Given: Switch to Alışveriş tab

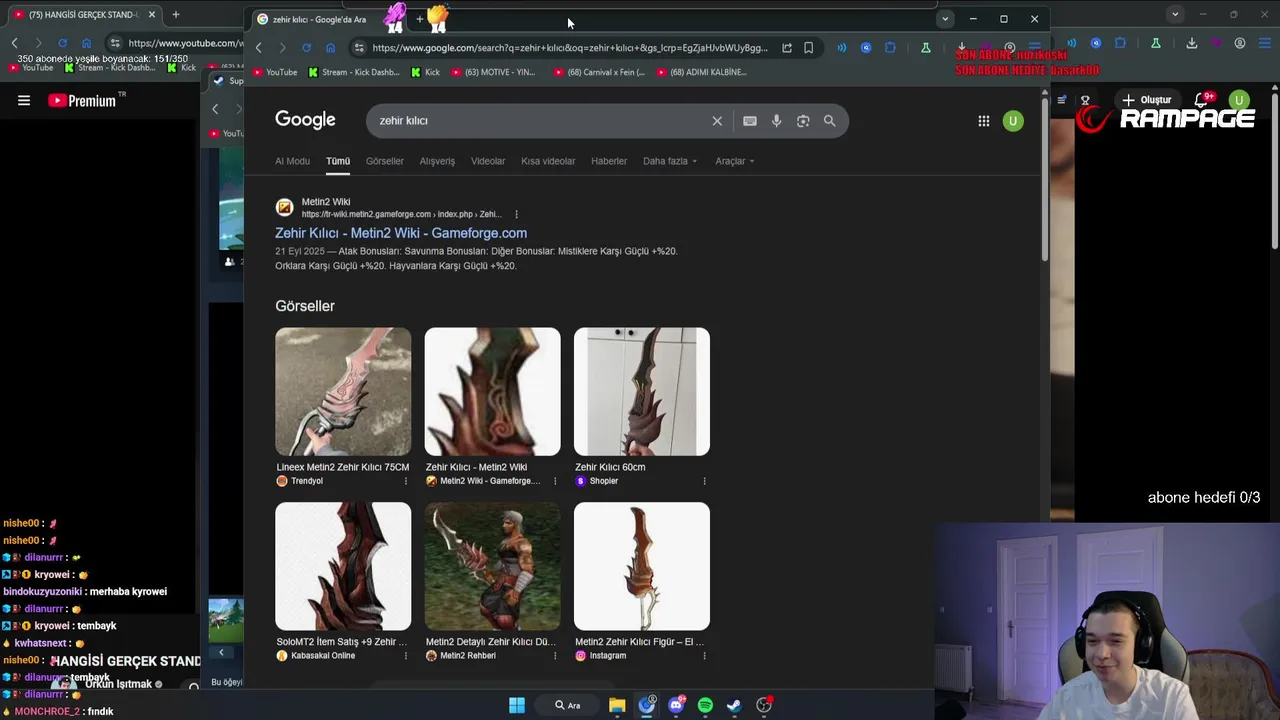Looking at the screenshot, I should point(437,161).
